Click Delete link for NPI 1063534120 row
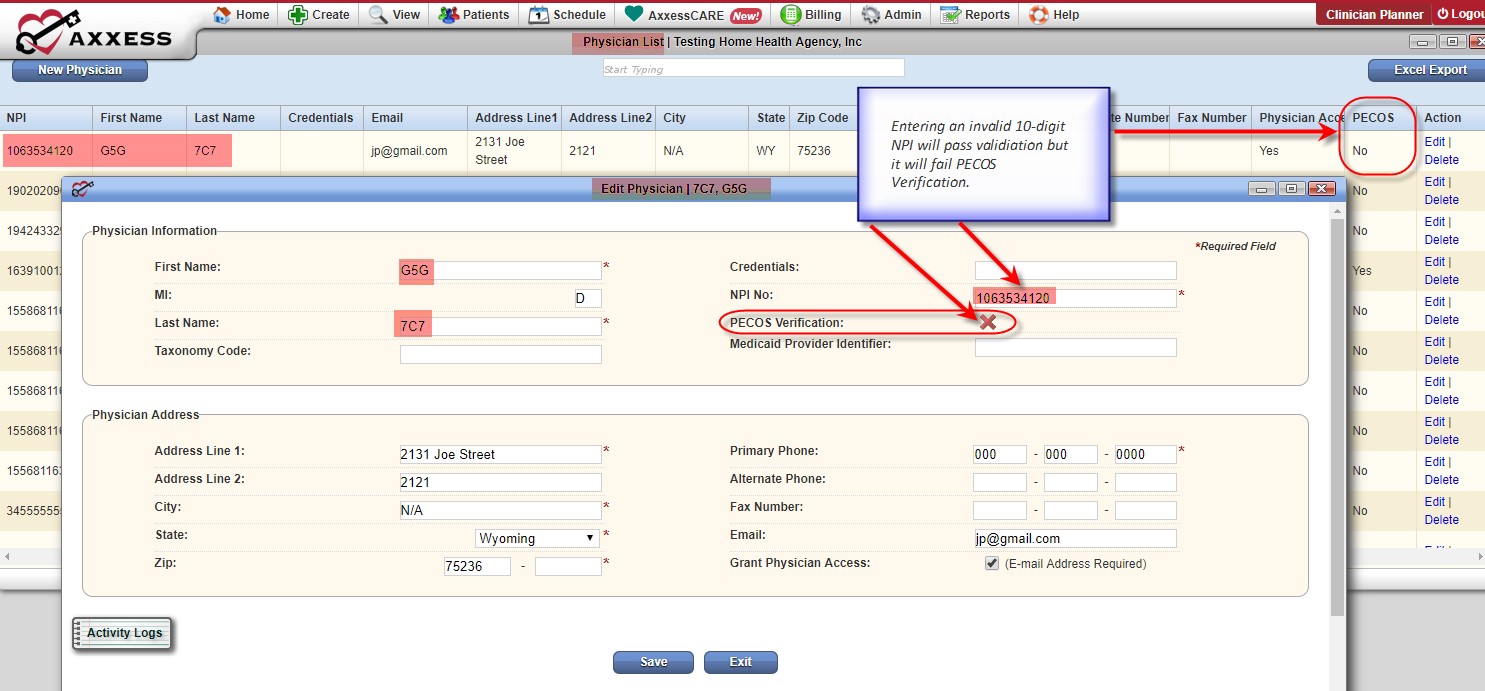 point(1441,160)
